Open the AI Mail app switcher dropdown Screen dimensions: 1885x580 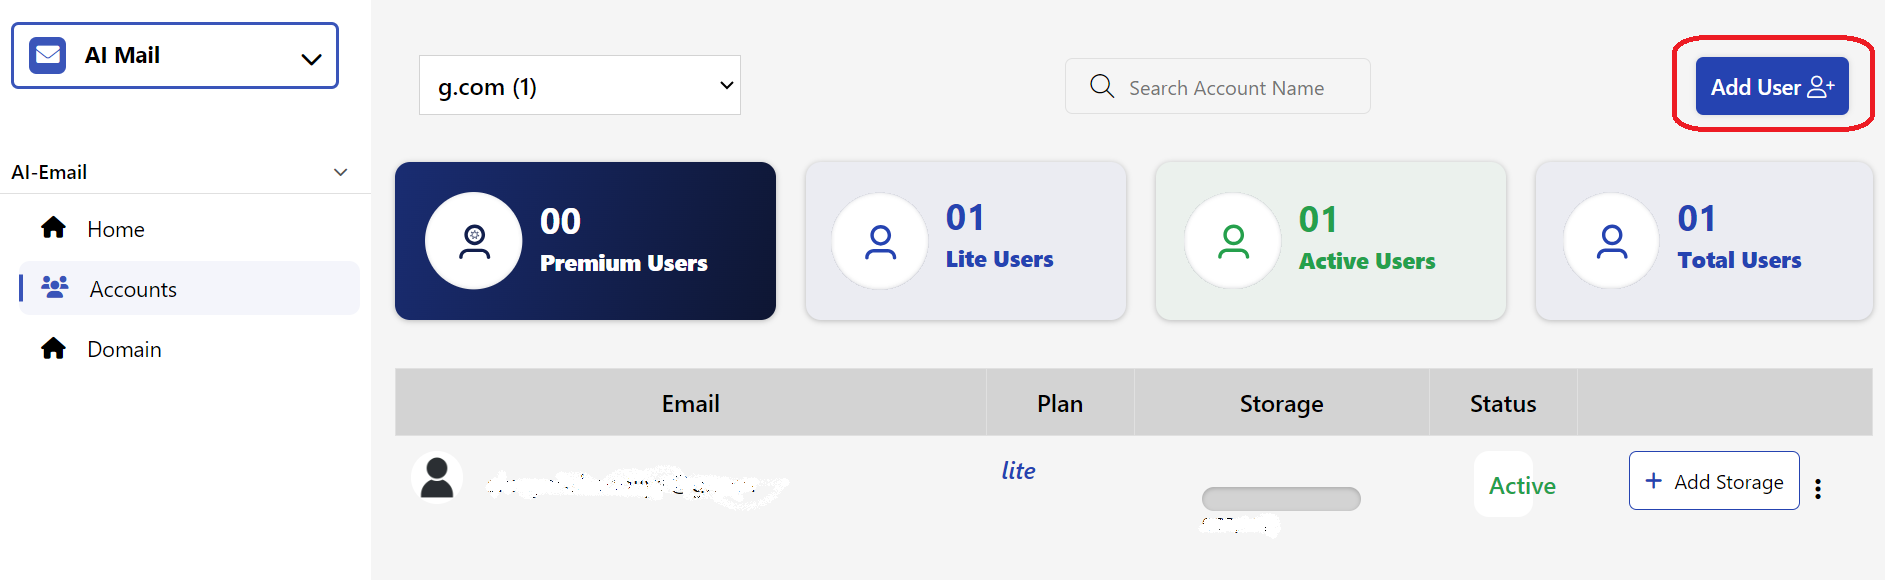click(x=175, y=56)
